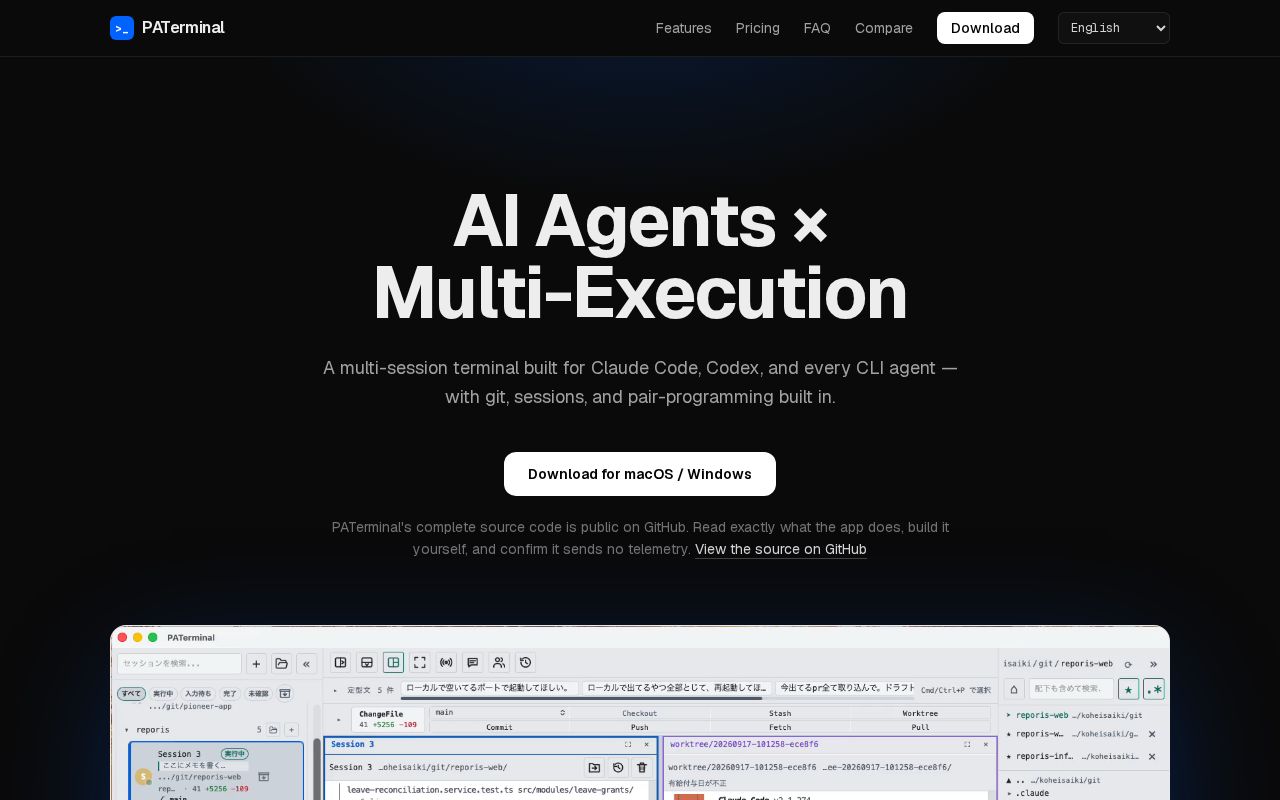Viewport: 1280px width, 800px height.
Task: Click the side panel layout icon
Action: tap(341, 662)
